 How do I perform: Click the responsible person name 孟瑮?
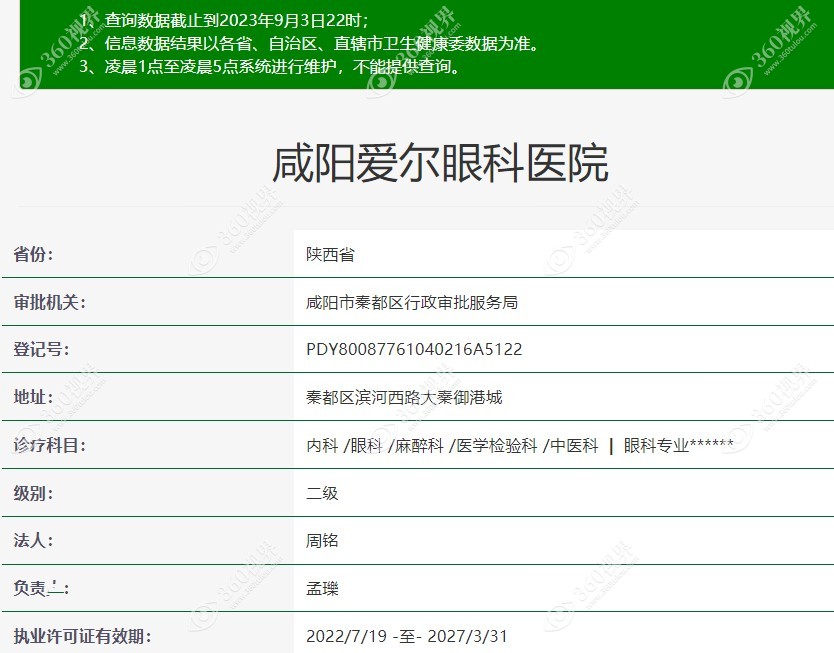[x=322, y=588]
